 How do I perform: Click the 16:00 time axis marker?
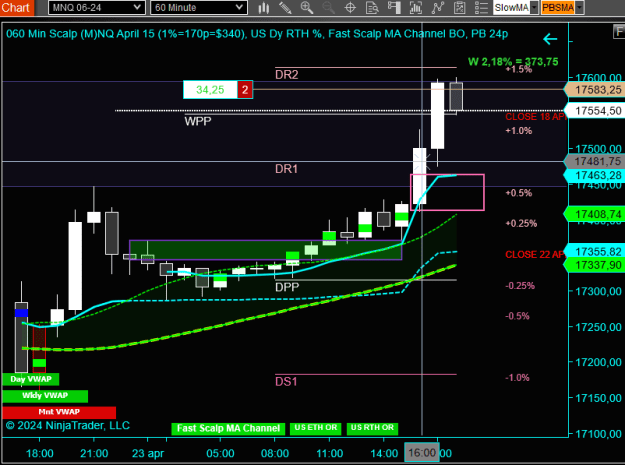[x=422, y=453]
